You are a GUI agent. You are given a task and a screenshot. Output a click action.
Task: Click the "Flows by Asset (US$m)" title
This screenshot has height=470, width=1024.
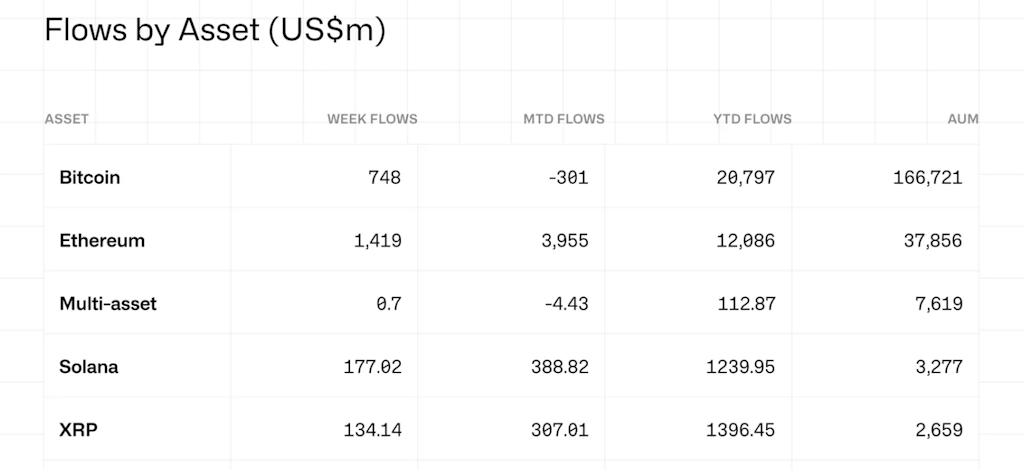tap(215, 30)
